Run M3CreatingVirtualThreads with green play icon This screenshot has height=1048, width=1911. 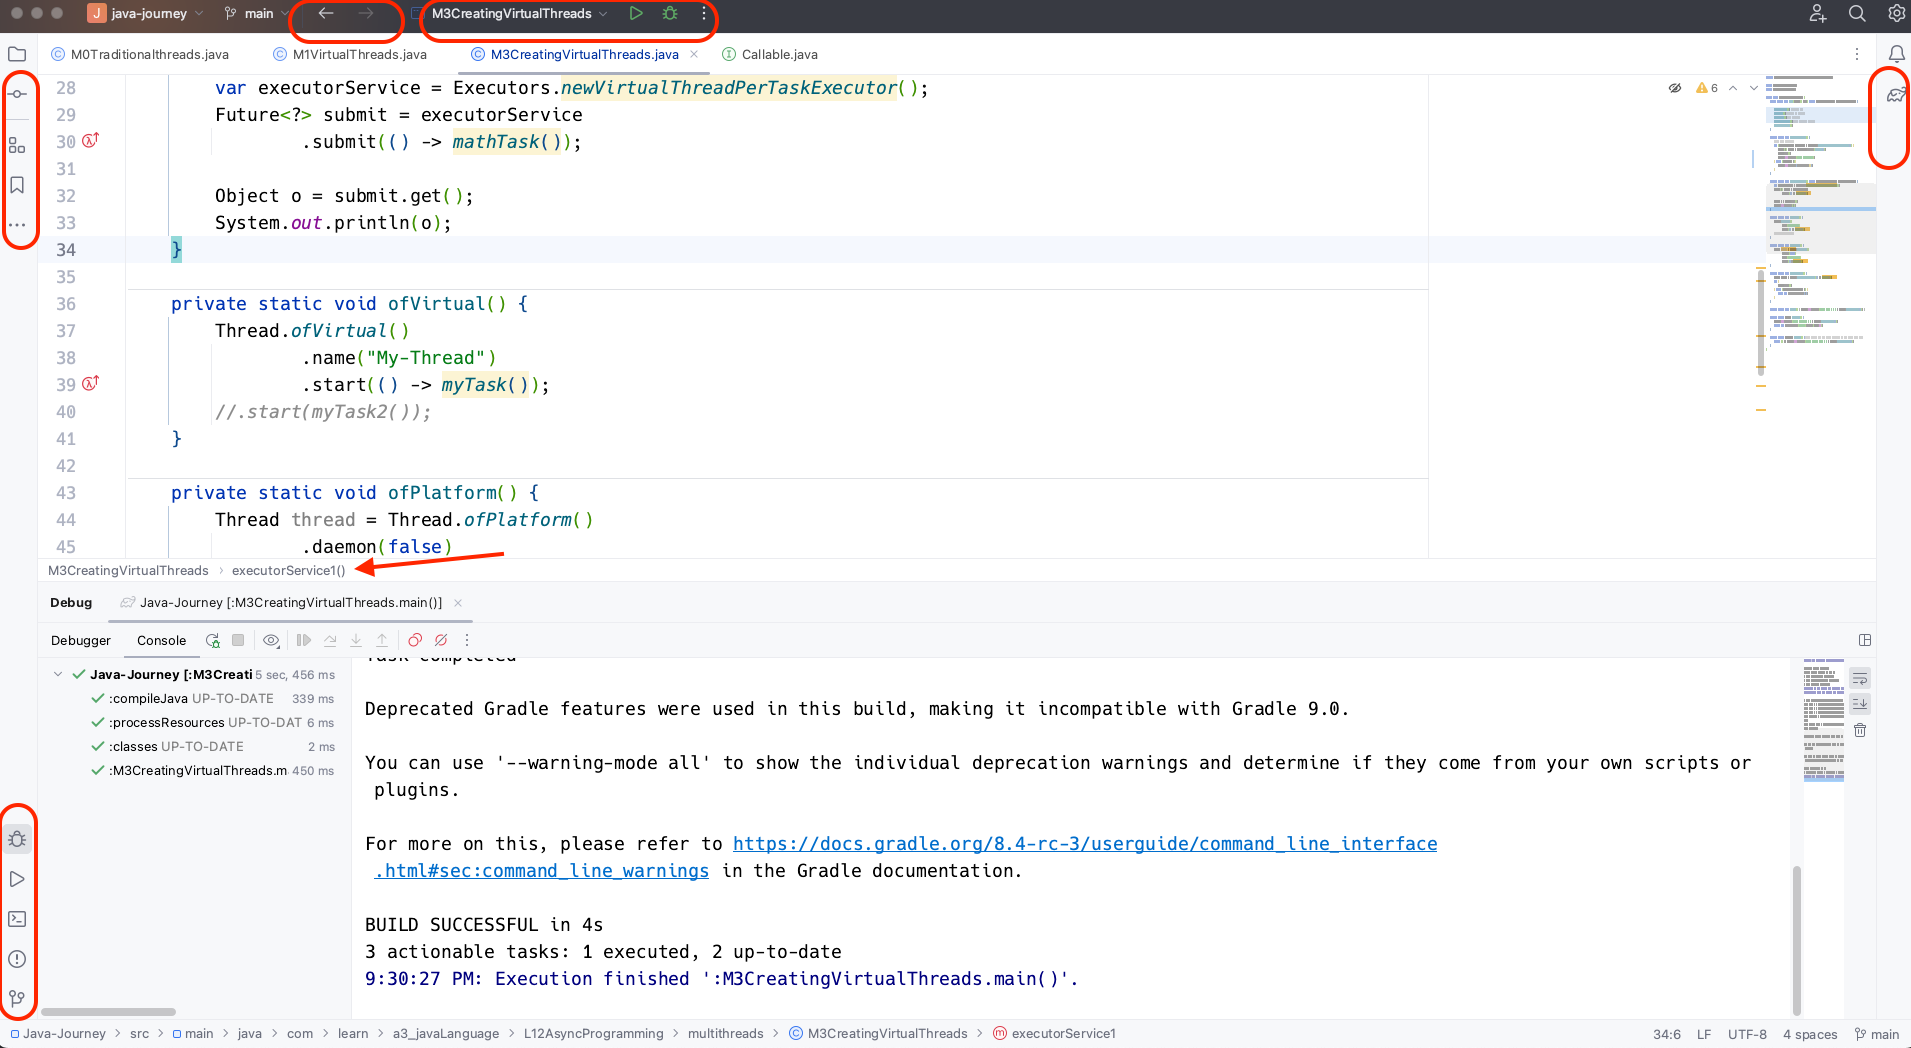[636, 13]
